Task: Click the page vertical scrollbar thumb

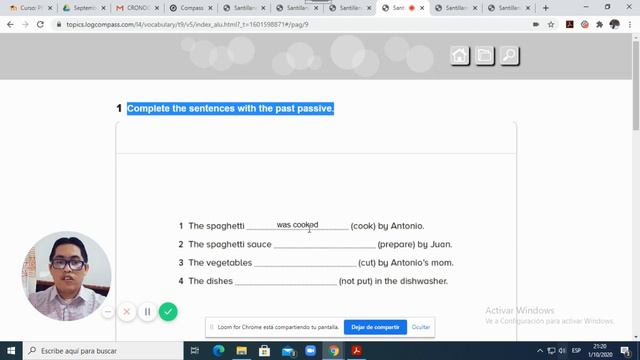Action: click(x=636, y=85)
